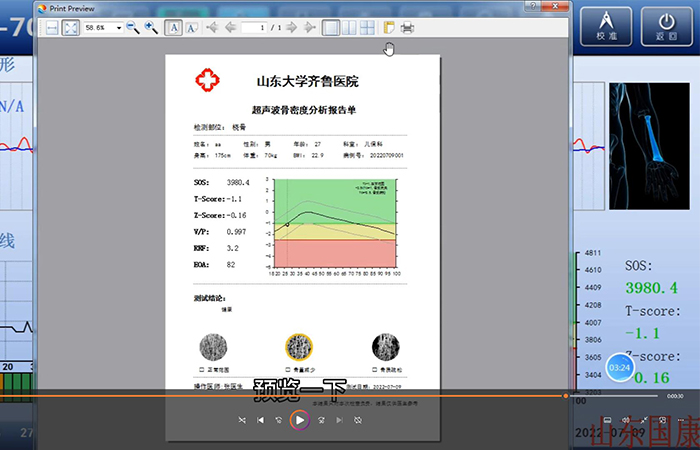
Task: Go to first page of preview
Action: (212, 28)
